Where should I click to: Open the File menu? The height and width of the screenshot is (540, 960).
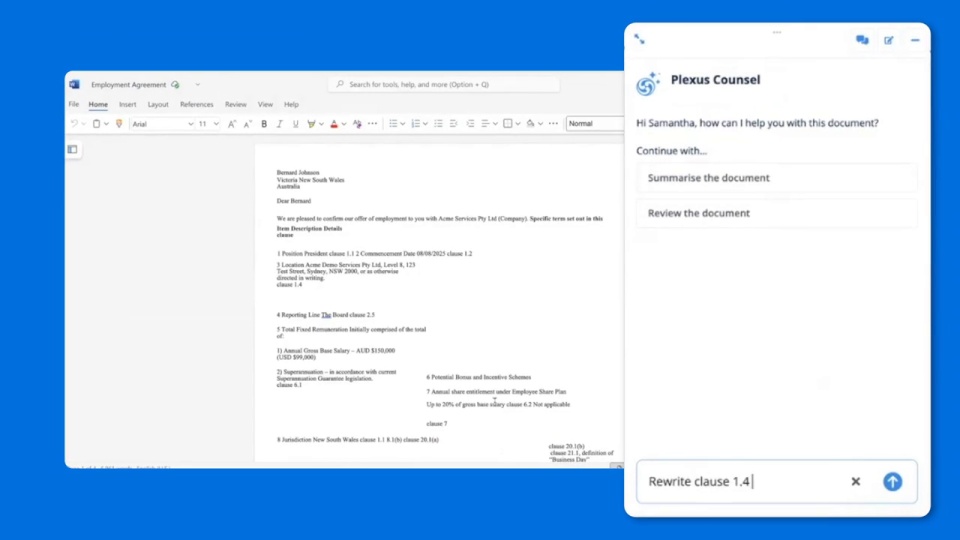73,105
